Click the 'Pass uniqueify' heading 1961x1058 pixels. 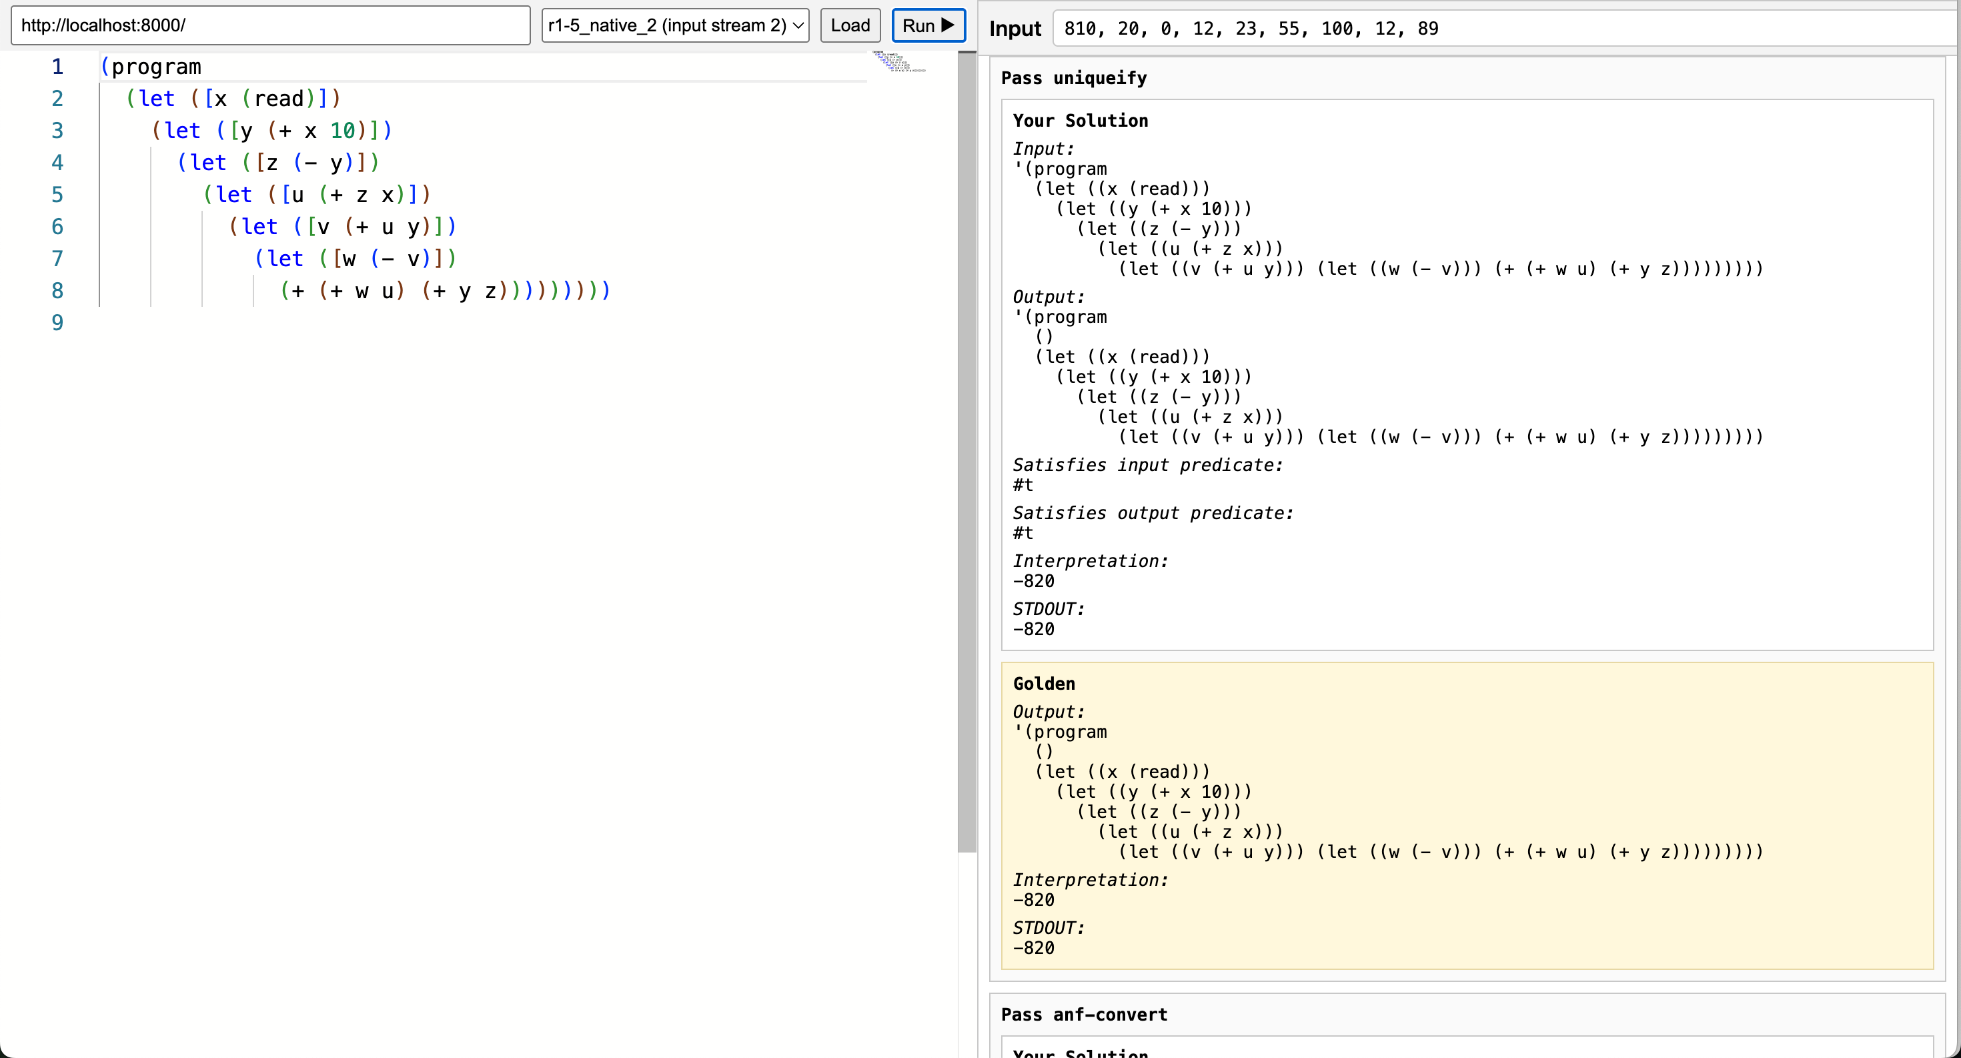coord(1074,78)
